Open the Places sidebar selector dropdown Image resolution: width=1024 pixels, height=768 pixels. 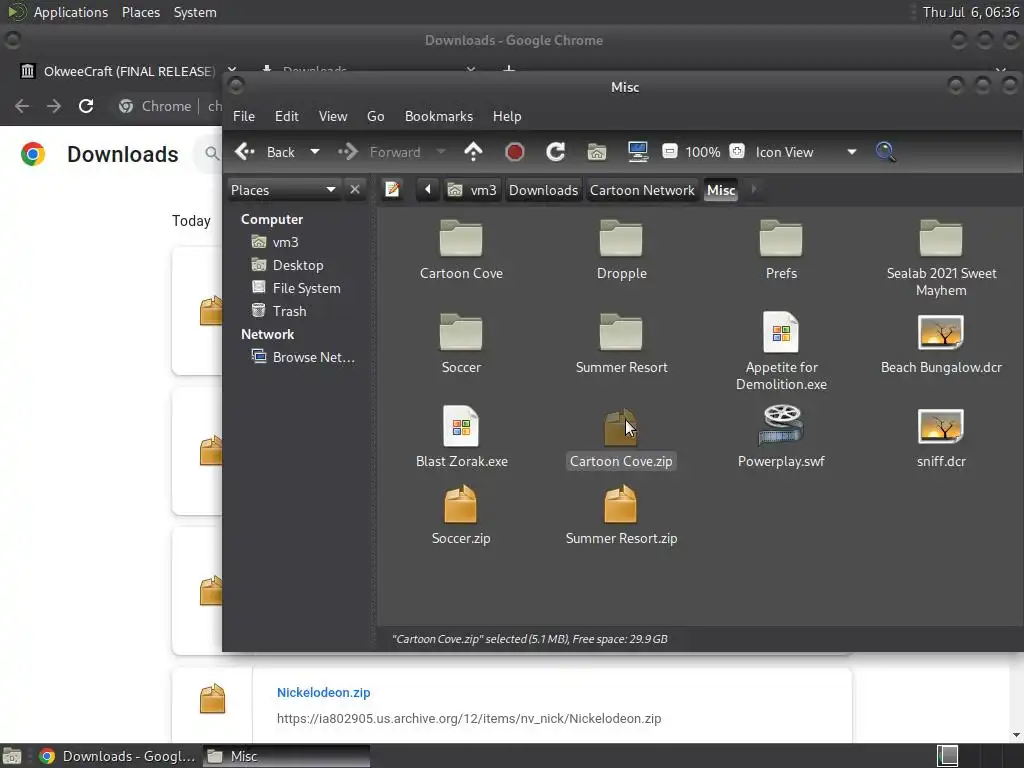pos(283,190)
